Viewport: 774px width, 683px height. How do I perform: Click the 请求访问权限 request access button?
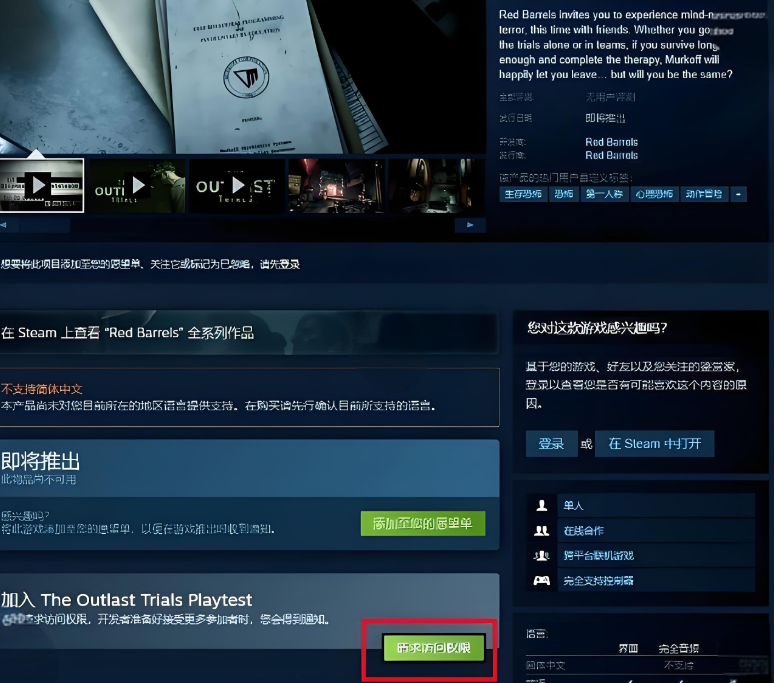pyautogui.click(x=433, y=647)
